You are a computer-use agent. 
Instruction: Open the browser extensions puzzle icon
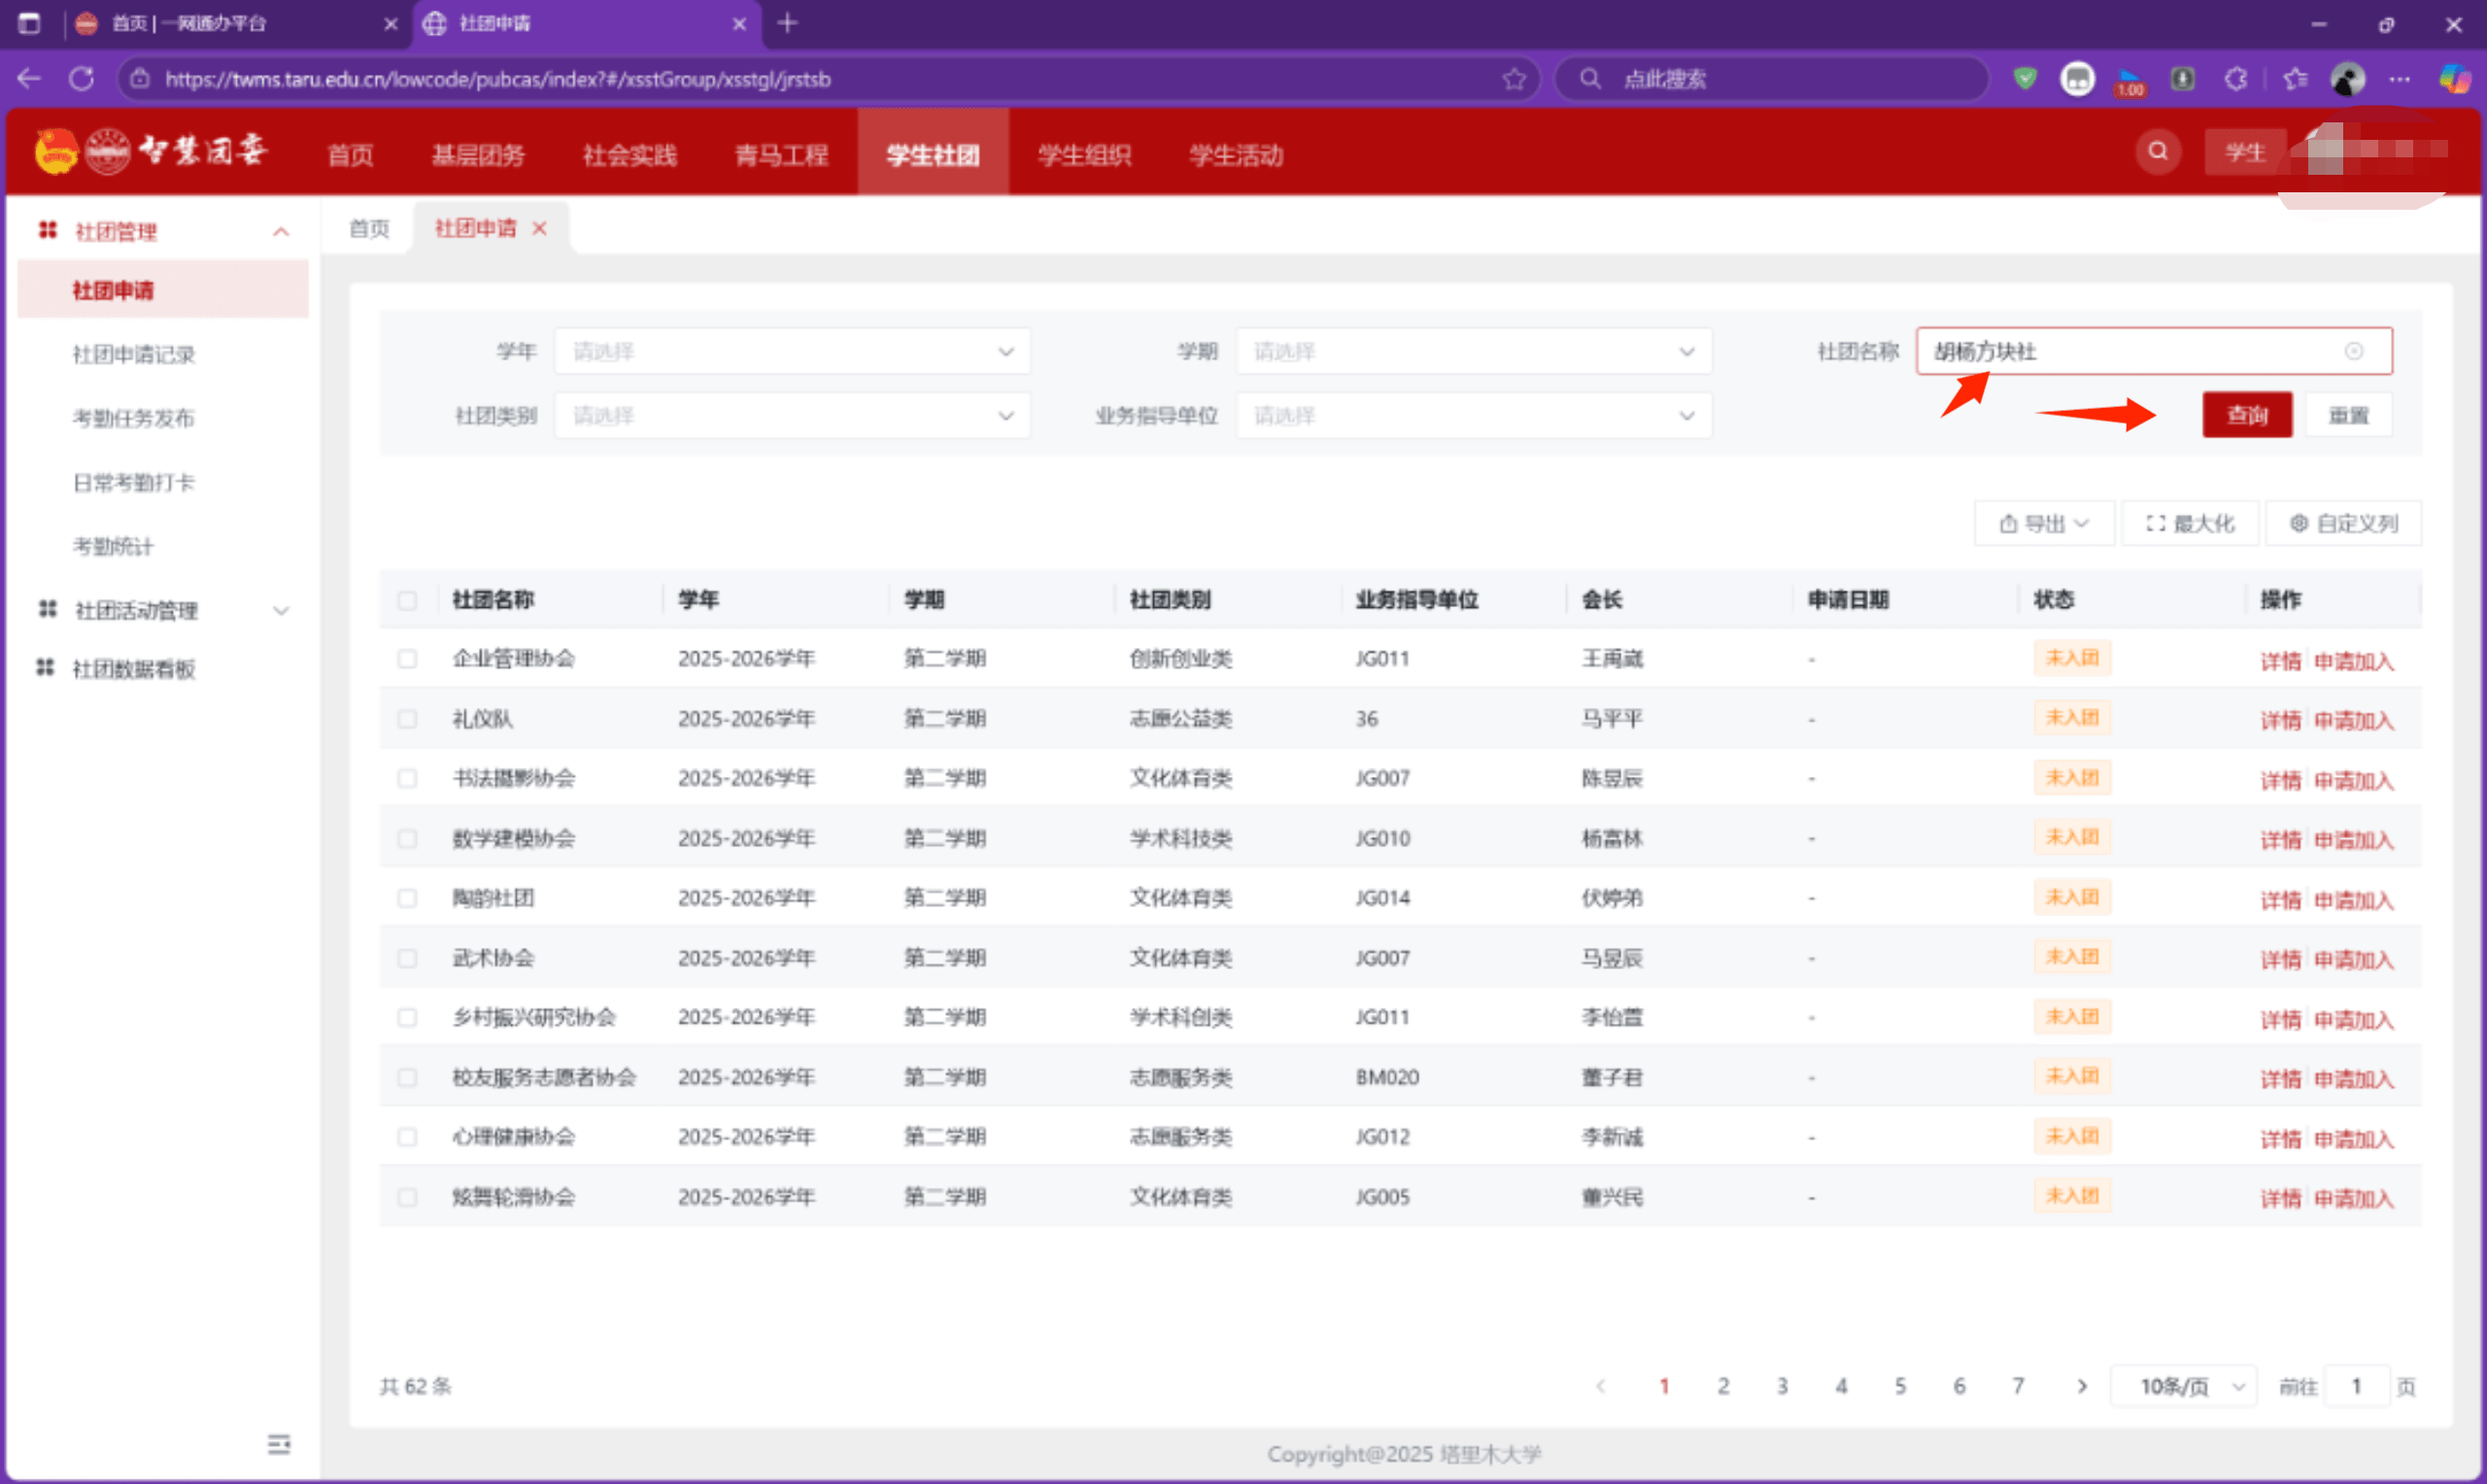[2236, 79]
